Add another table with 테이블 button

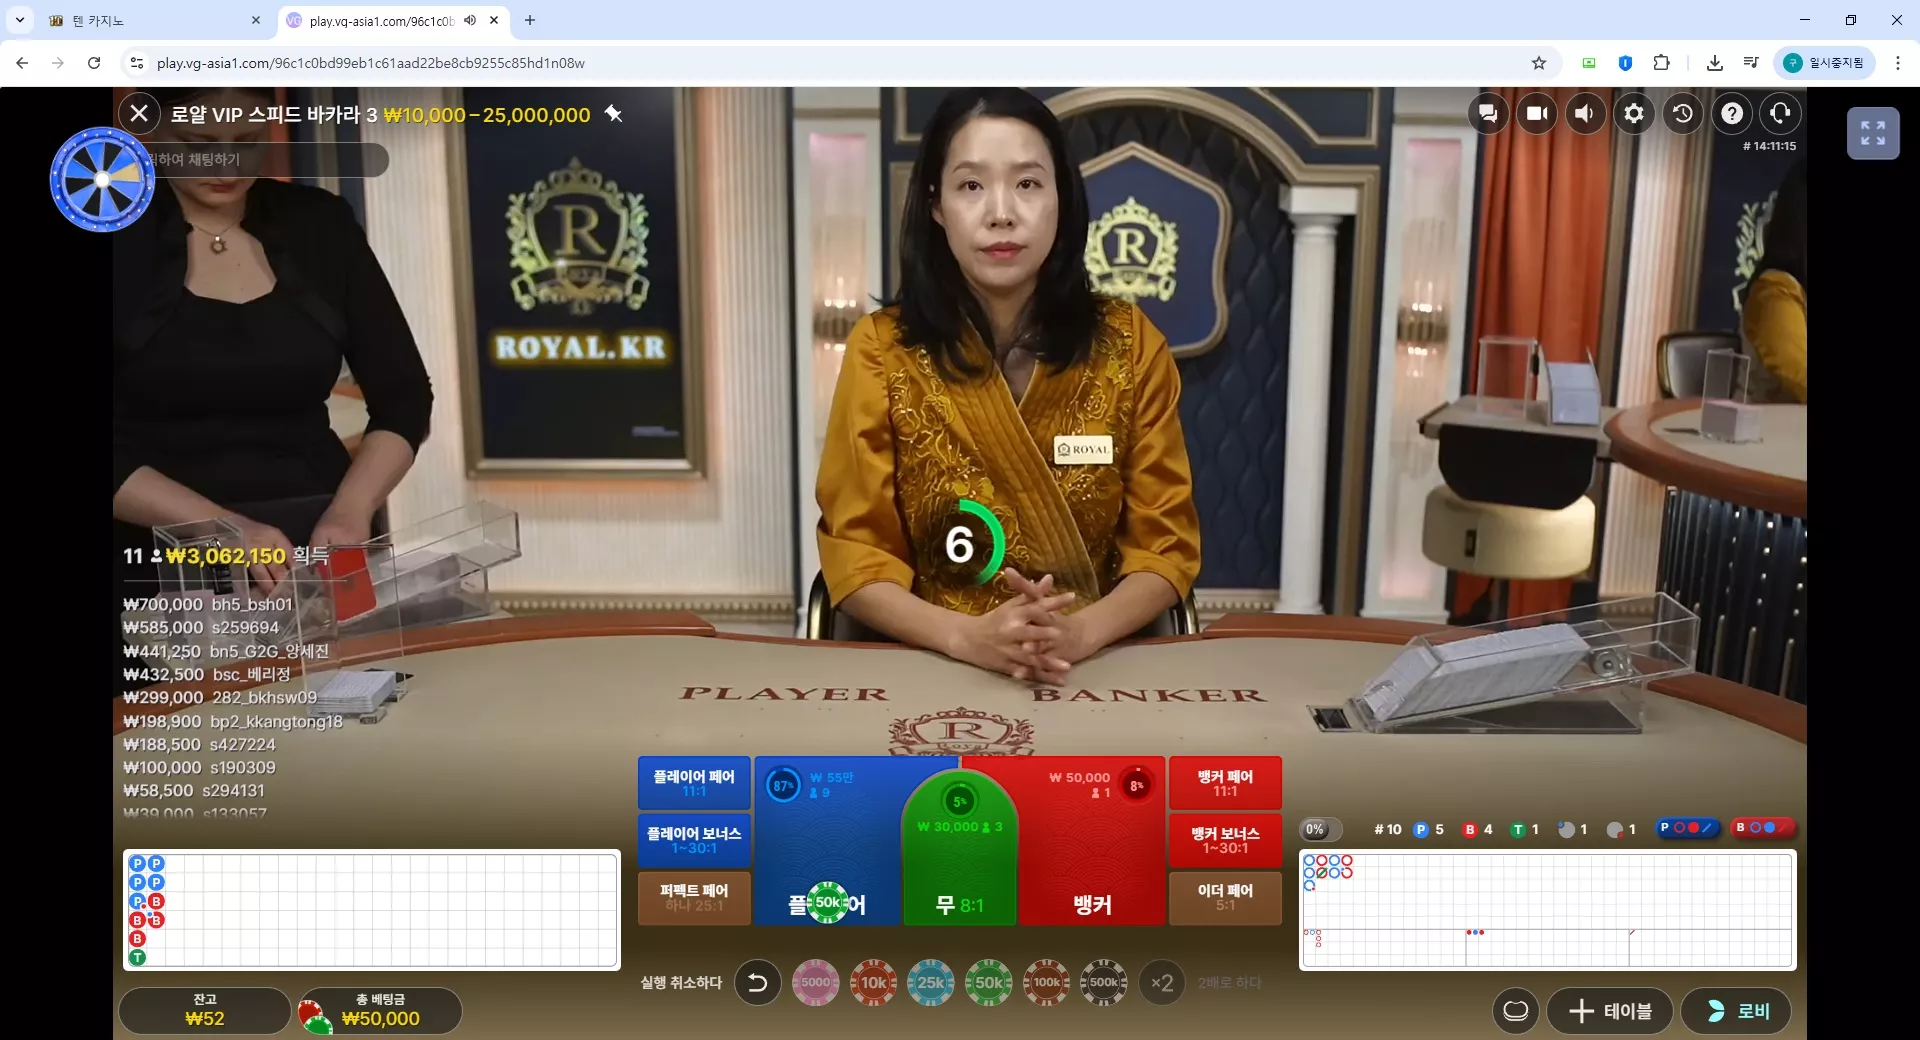click(x=1611, y=1011)
